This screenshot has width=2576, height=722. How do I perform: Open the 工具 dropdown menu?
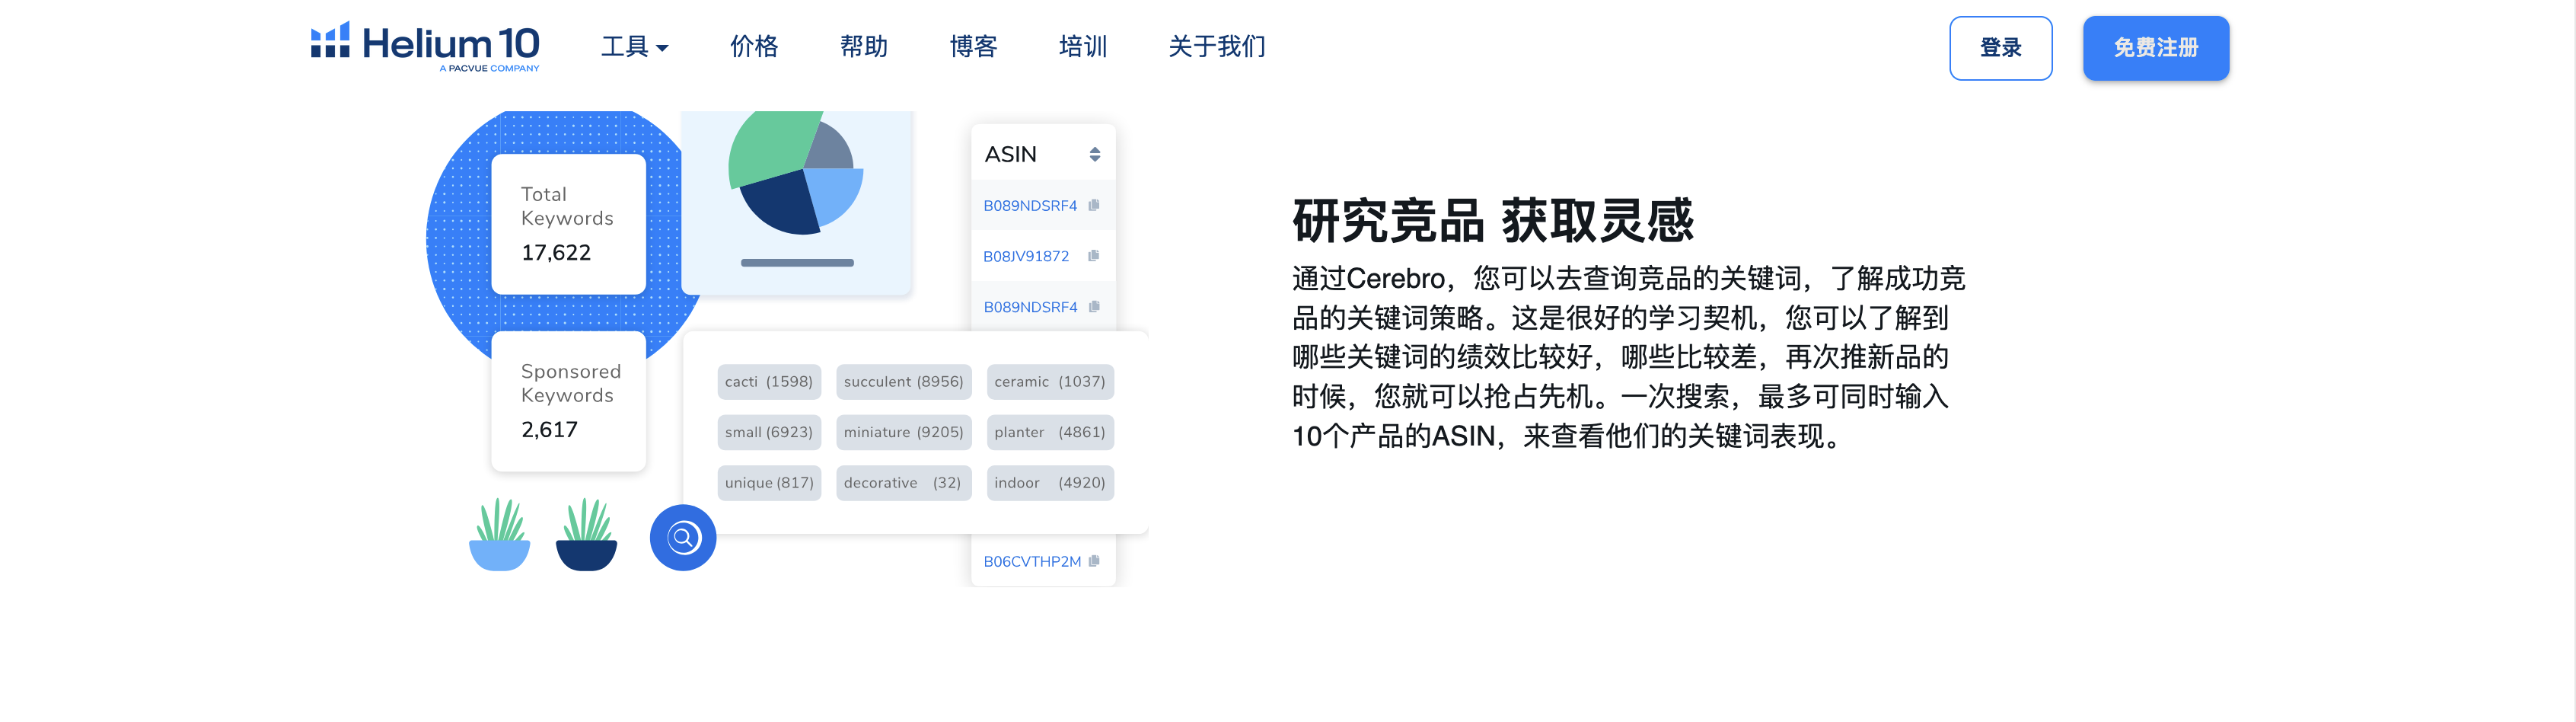tap(634, 47)
